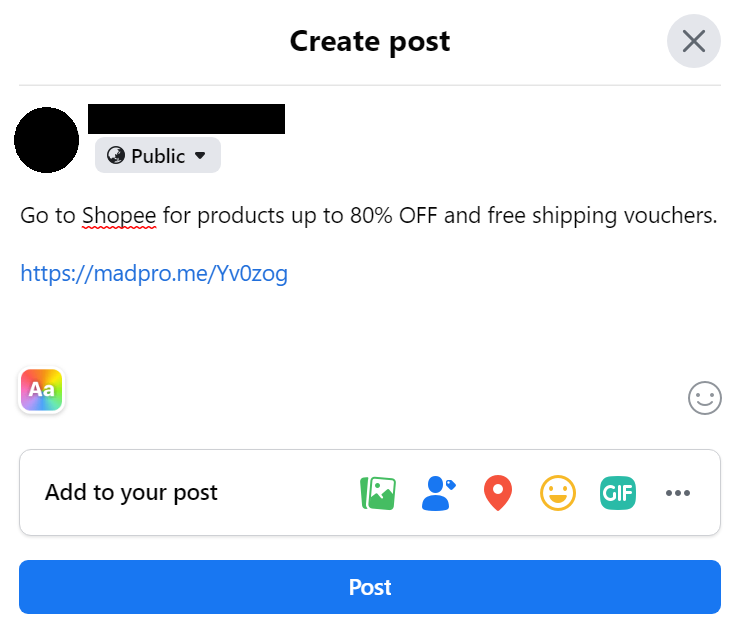This screenshot has height=634, width=739.
Task: Open the Public audience selector
Action: click(x=158, y=156)
